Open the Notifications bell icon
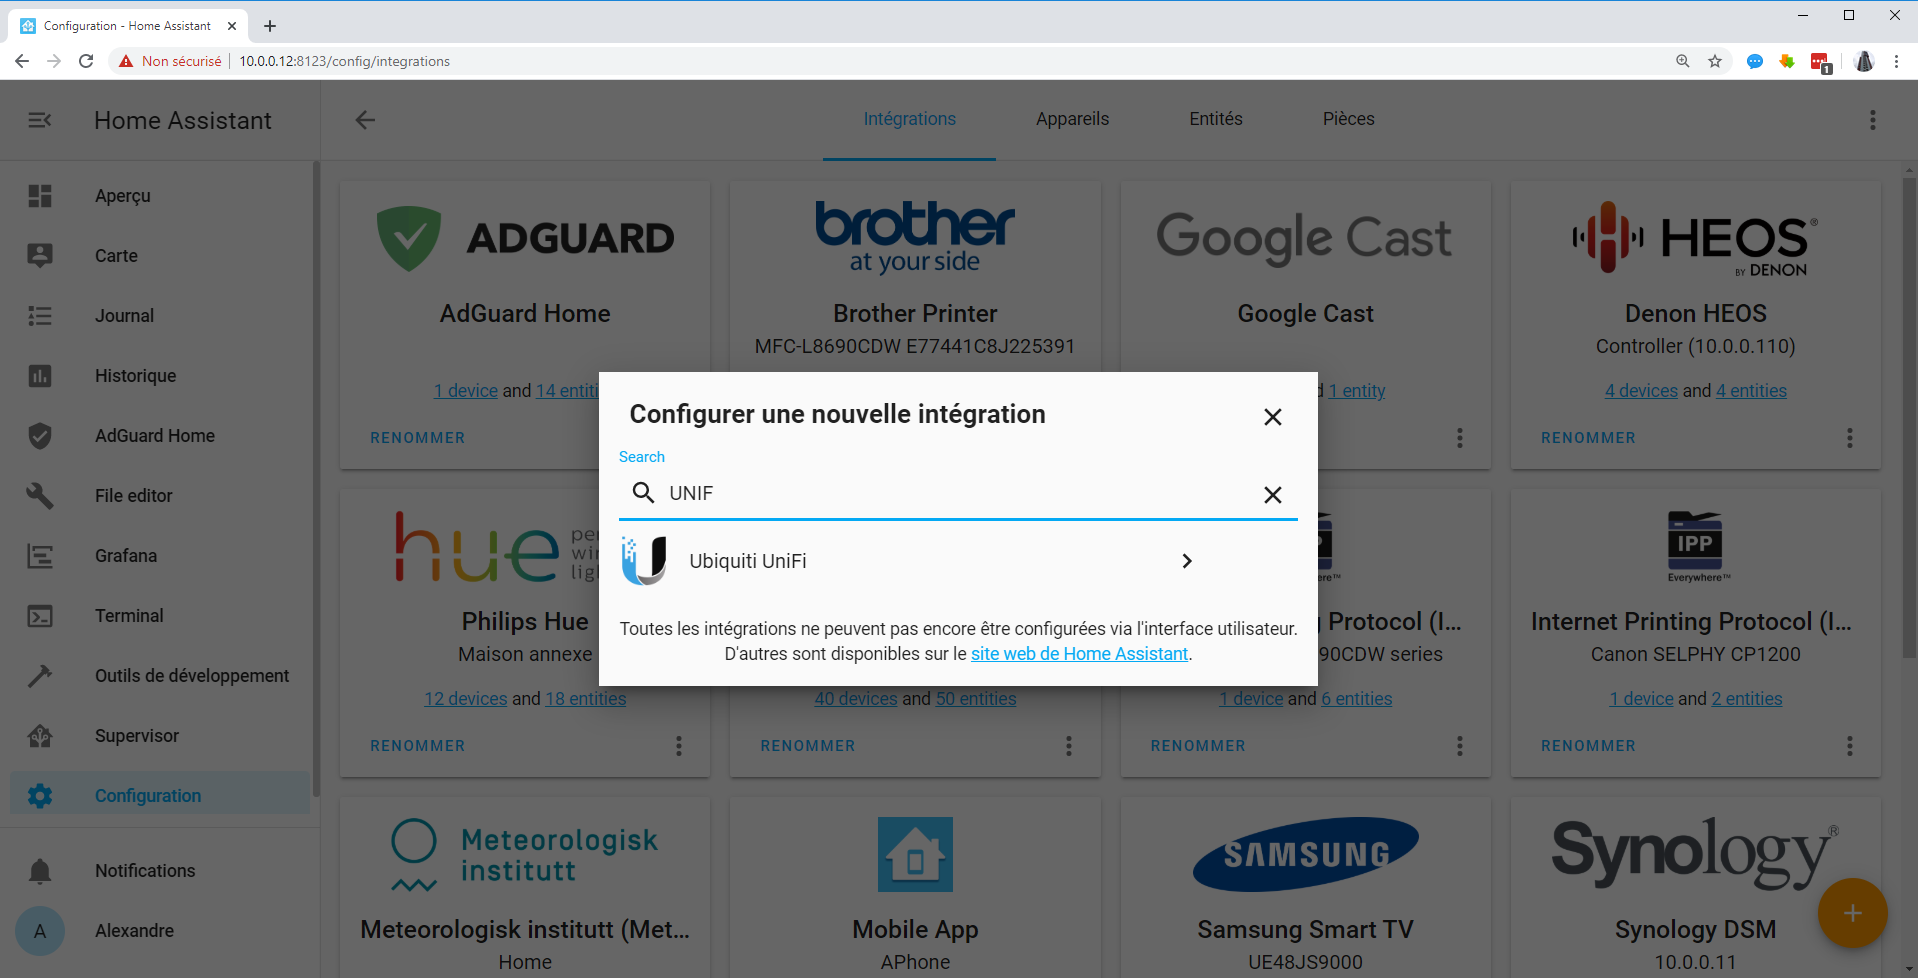The image size is (1918, 978). 40,871
